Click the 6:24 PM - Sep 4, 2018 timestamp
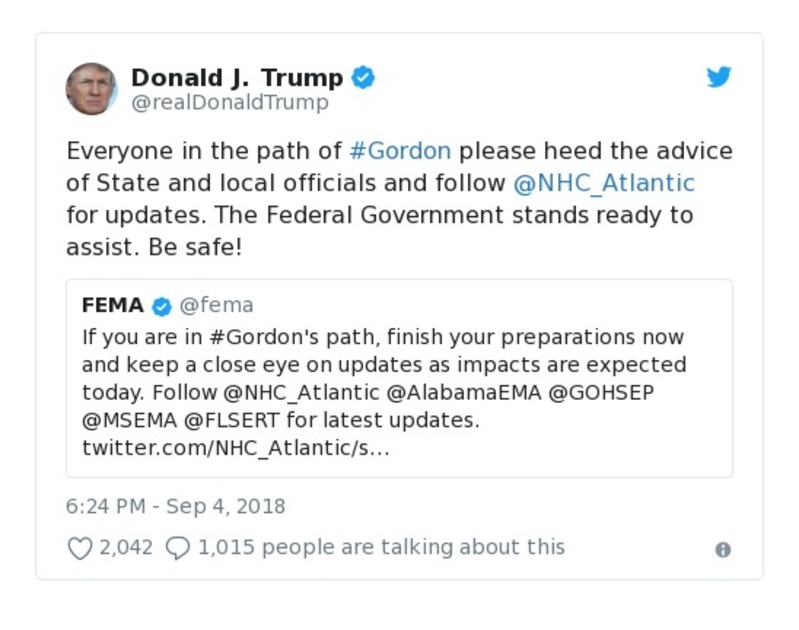 coord(175,506)
